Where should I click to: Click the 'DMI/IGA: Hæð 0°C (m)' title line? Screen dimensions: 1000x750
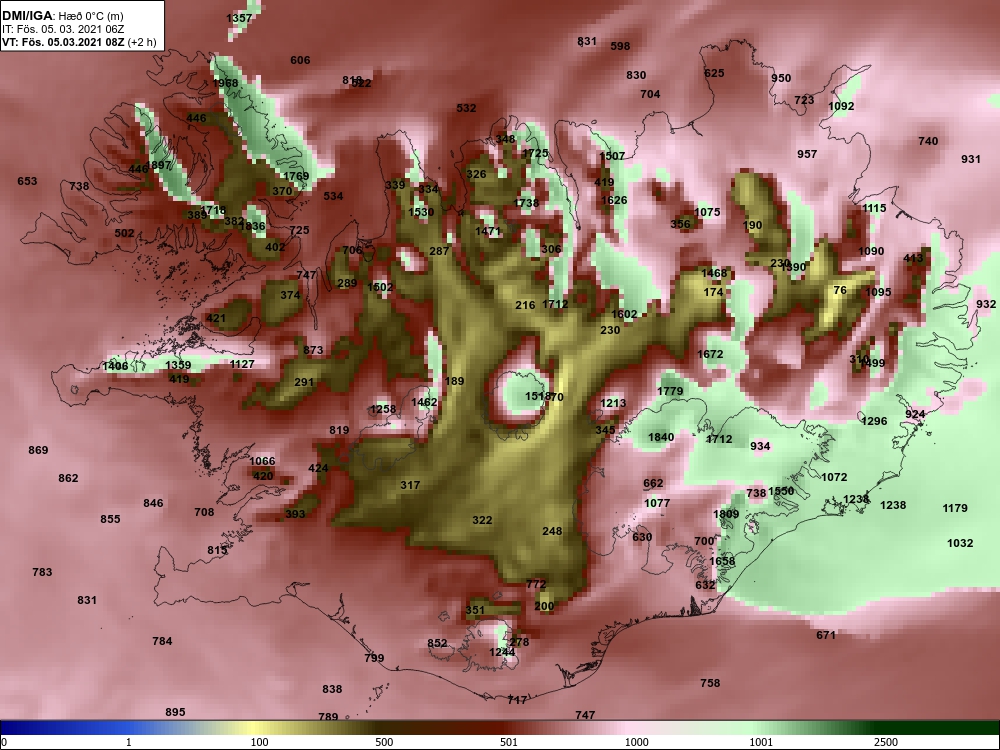tap(62, 16)
